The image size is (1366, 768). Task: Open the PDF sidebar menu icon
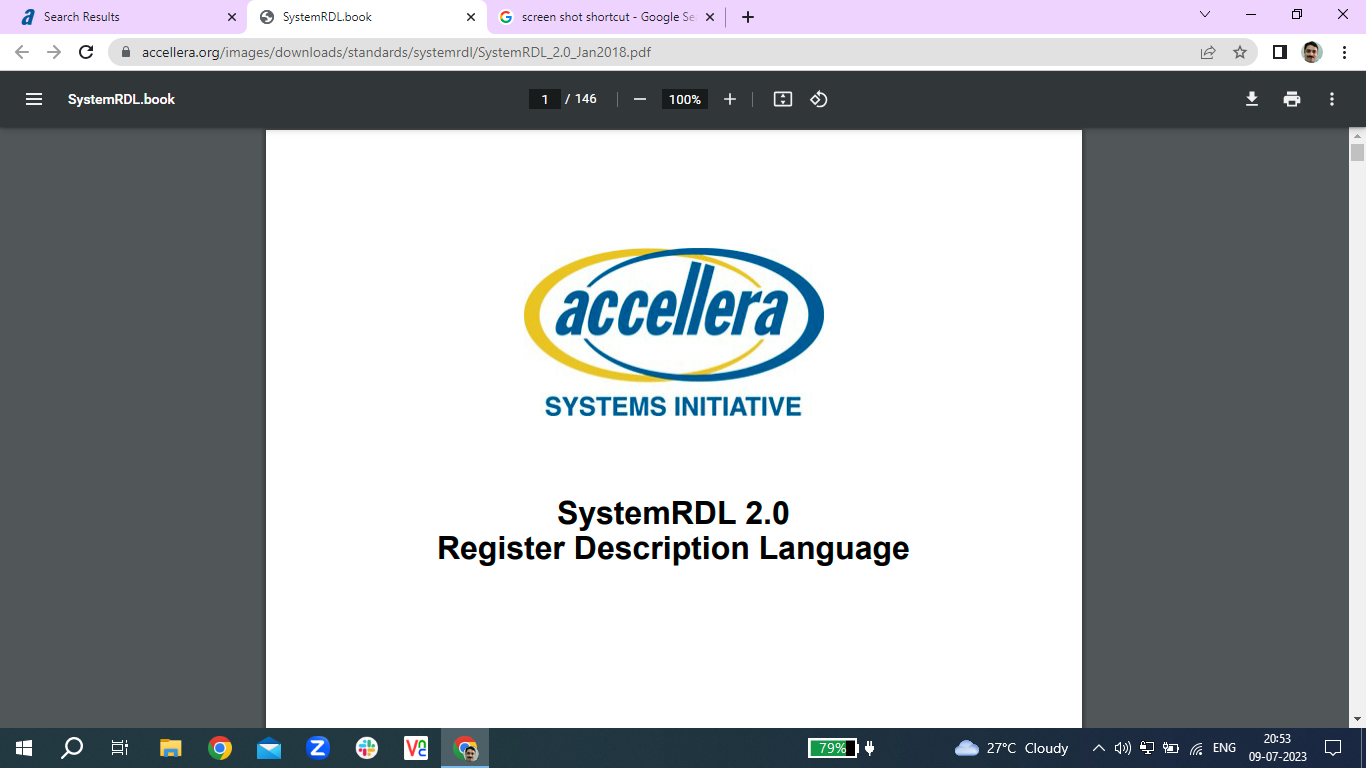(34, 99)
